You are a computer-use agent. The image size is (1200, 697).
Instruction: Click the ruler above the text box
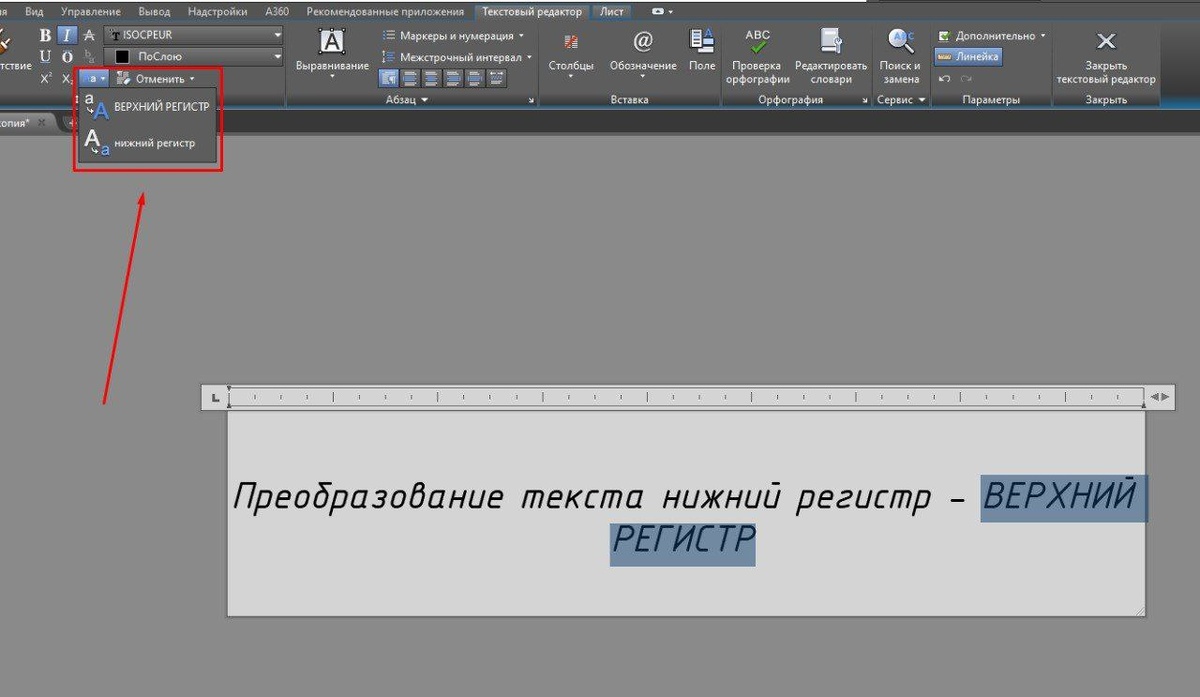tap(686, 397)
